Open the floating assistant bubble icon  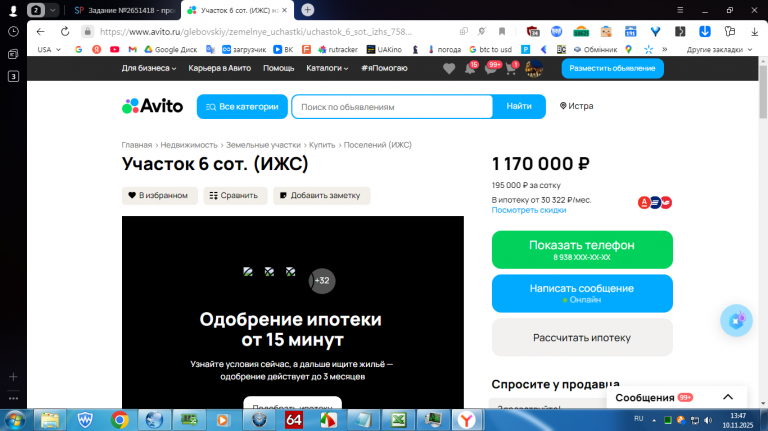coord(736,320)
